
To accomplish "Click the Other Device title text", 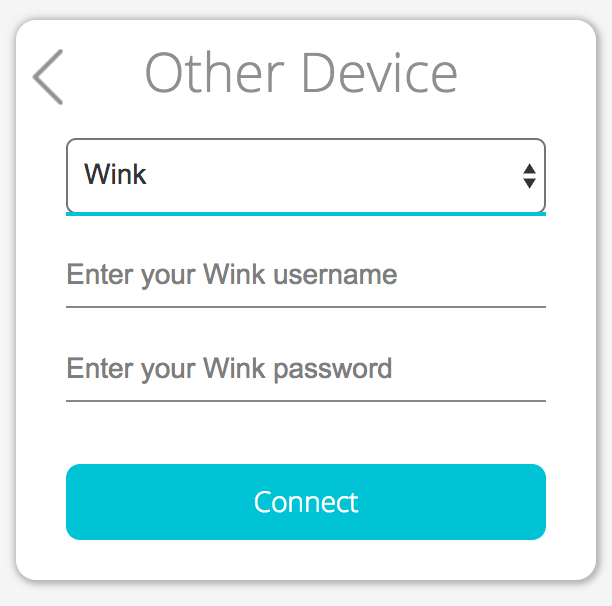I will [x=301, y=73].
